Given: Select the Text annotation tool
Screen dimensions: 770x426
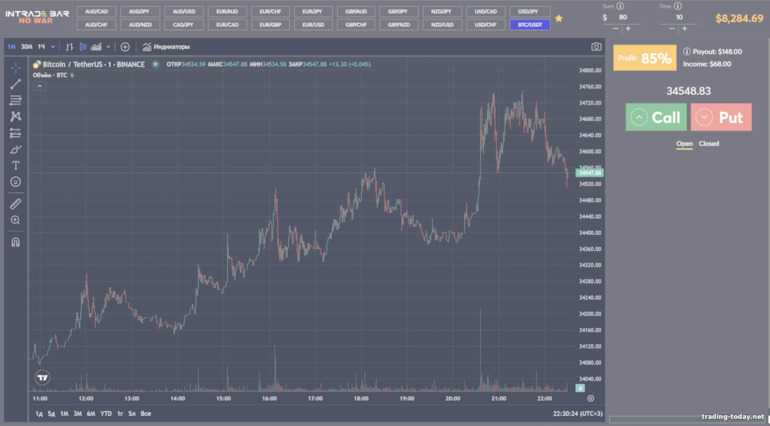Looking at the screenshot, I should click(16, 166).
